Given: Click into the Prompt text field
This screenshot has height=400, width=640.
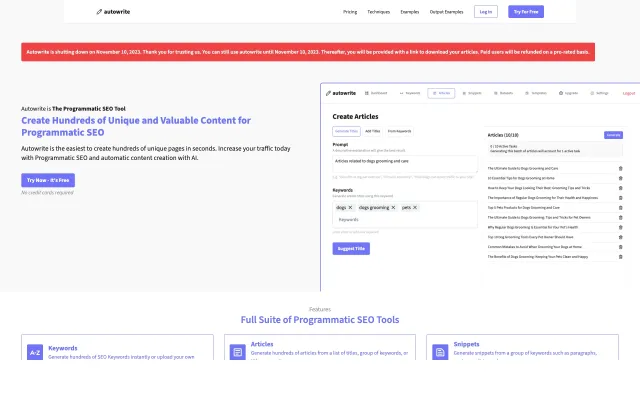Looking at the screenshot, I should point(405,160).
